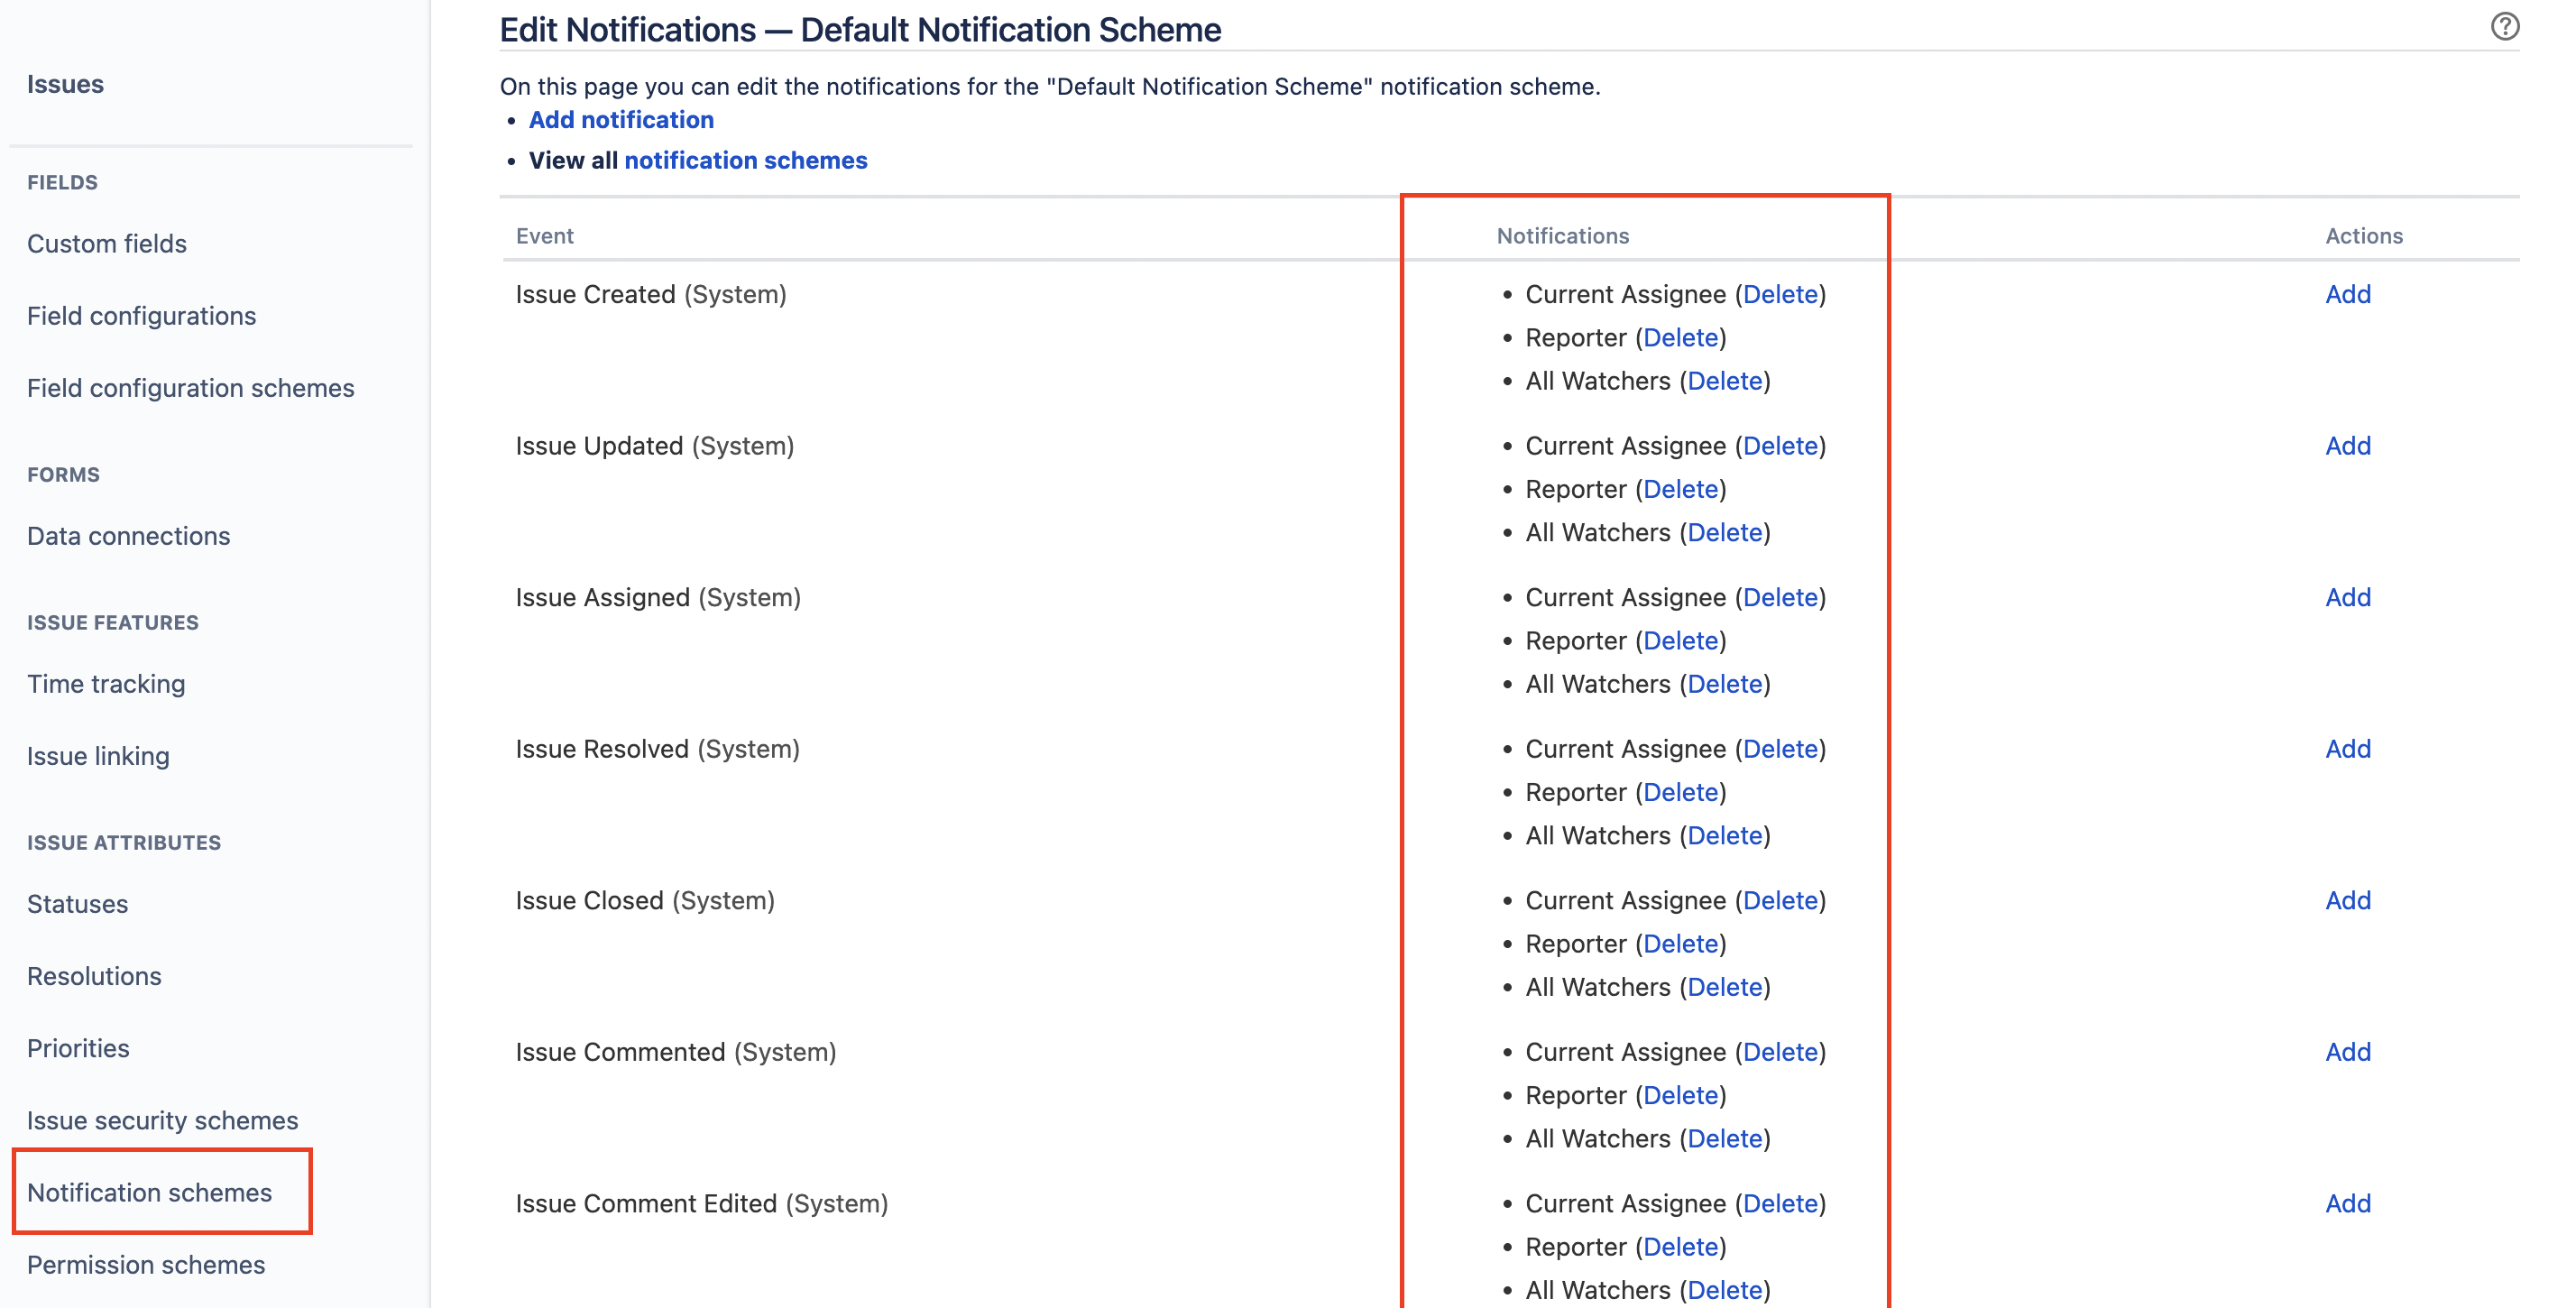This screenshot has height=1308, width=2576.
Task: Open Priorities in sidebar
Action: [78, 1048]
